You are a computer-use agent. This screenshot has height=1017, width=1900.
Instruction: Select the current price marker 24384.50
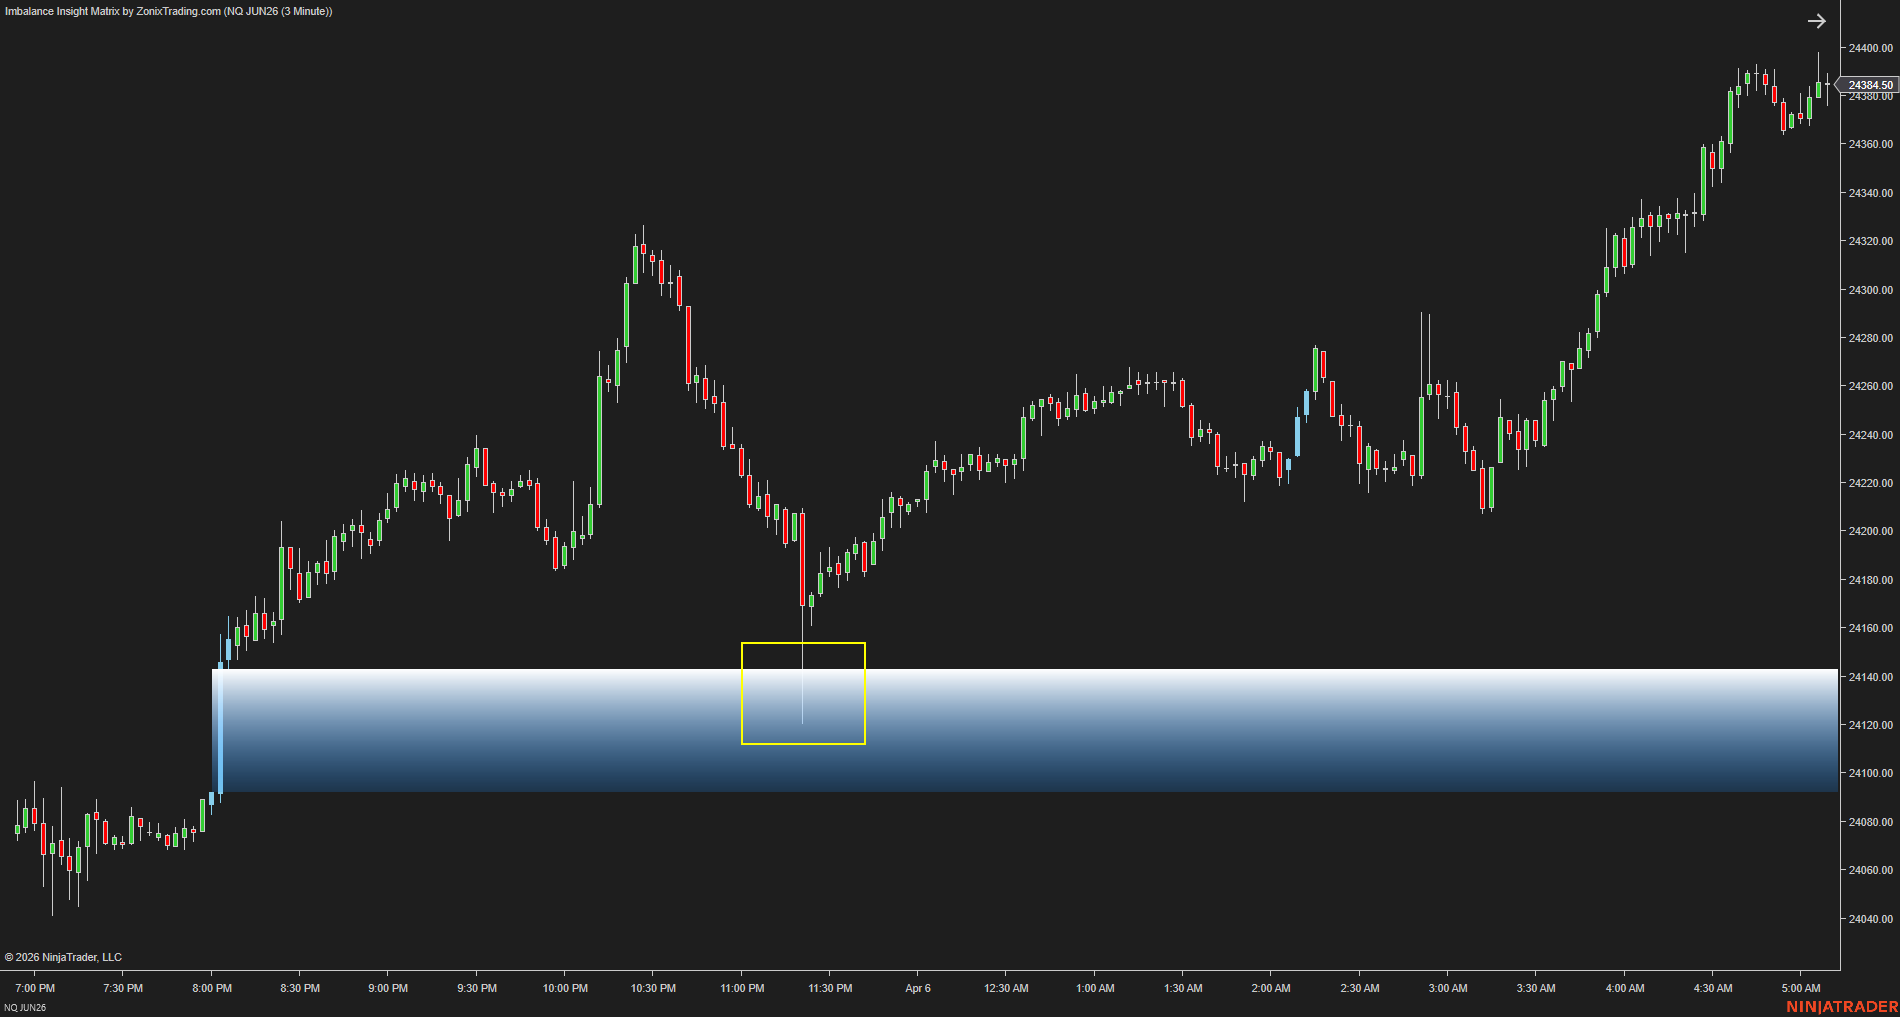click(x=1869, y=85)
